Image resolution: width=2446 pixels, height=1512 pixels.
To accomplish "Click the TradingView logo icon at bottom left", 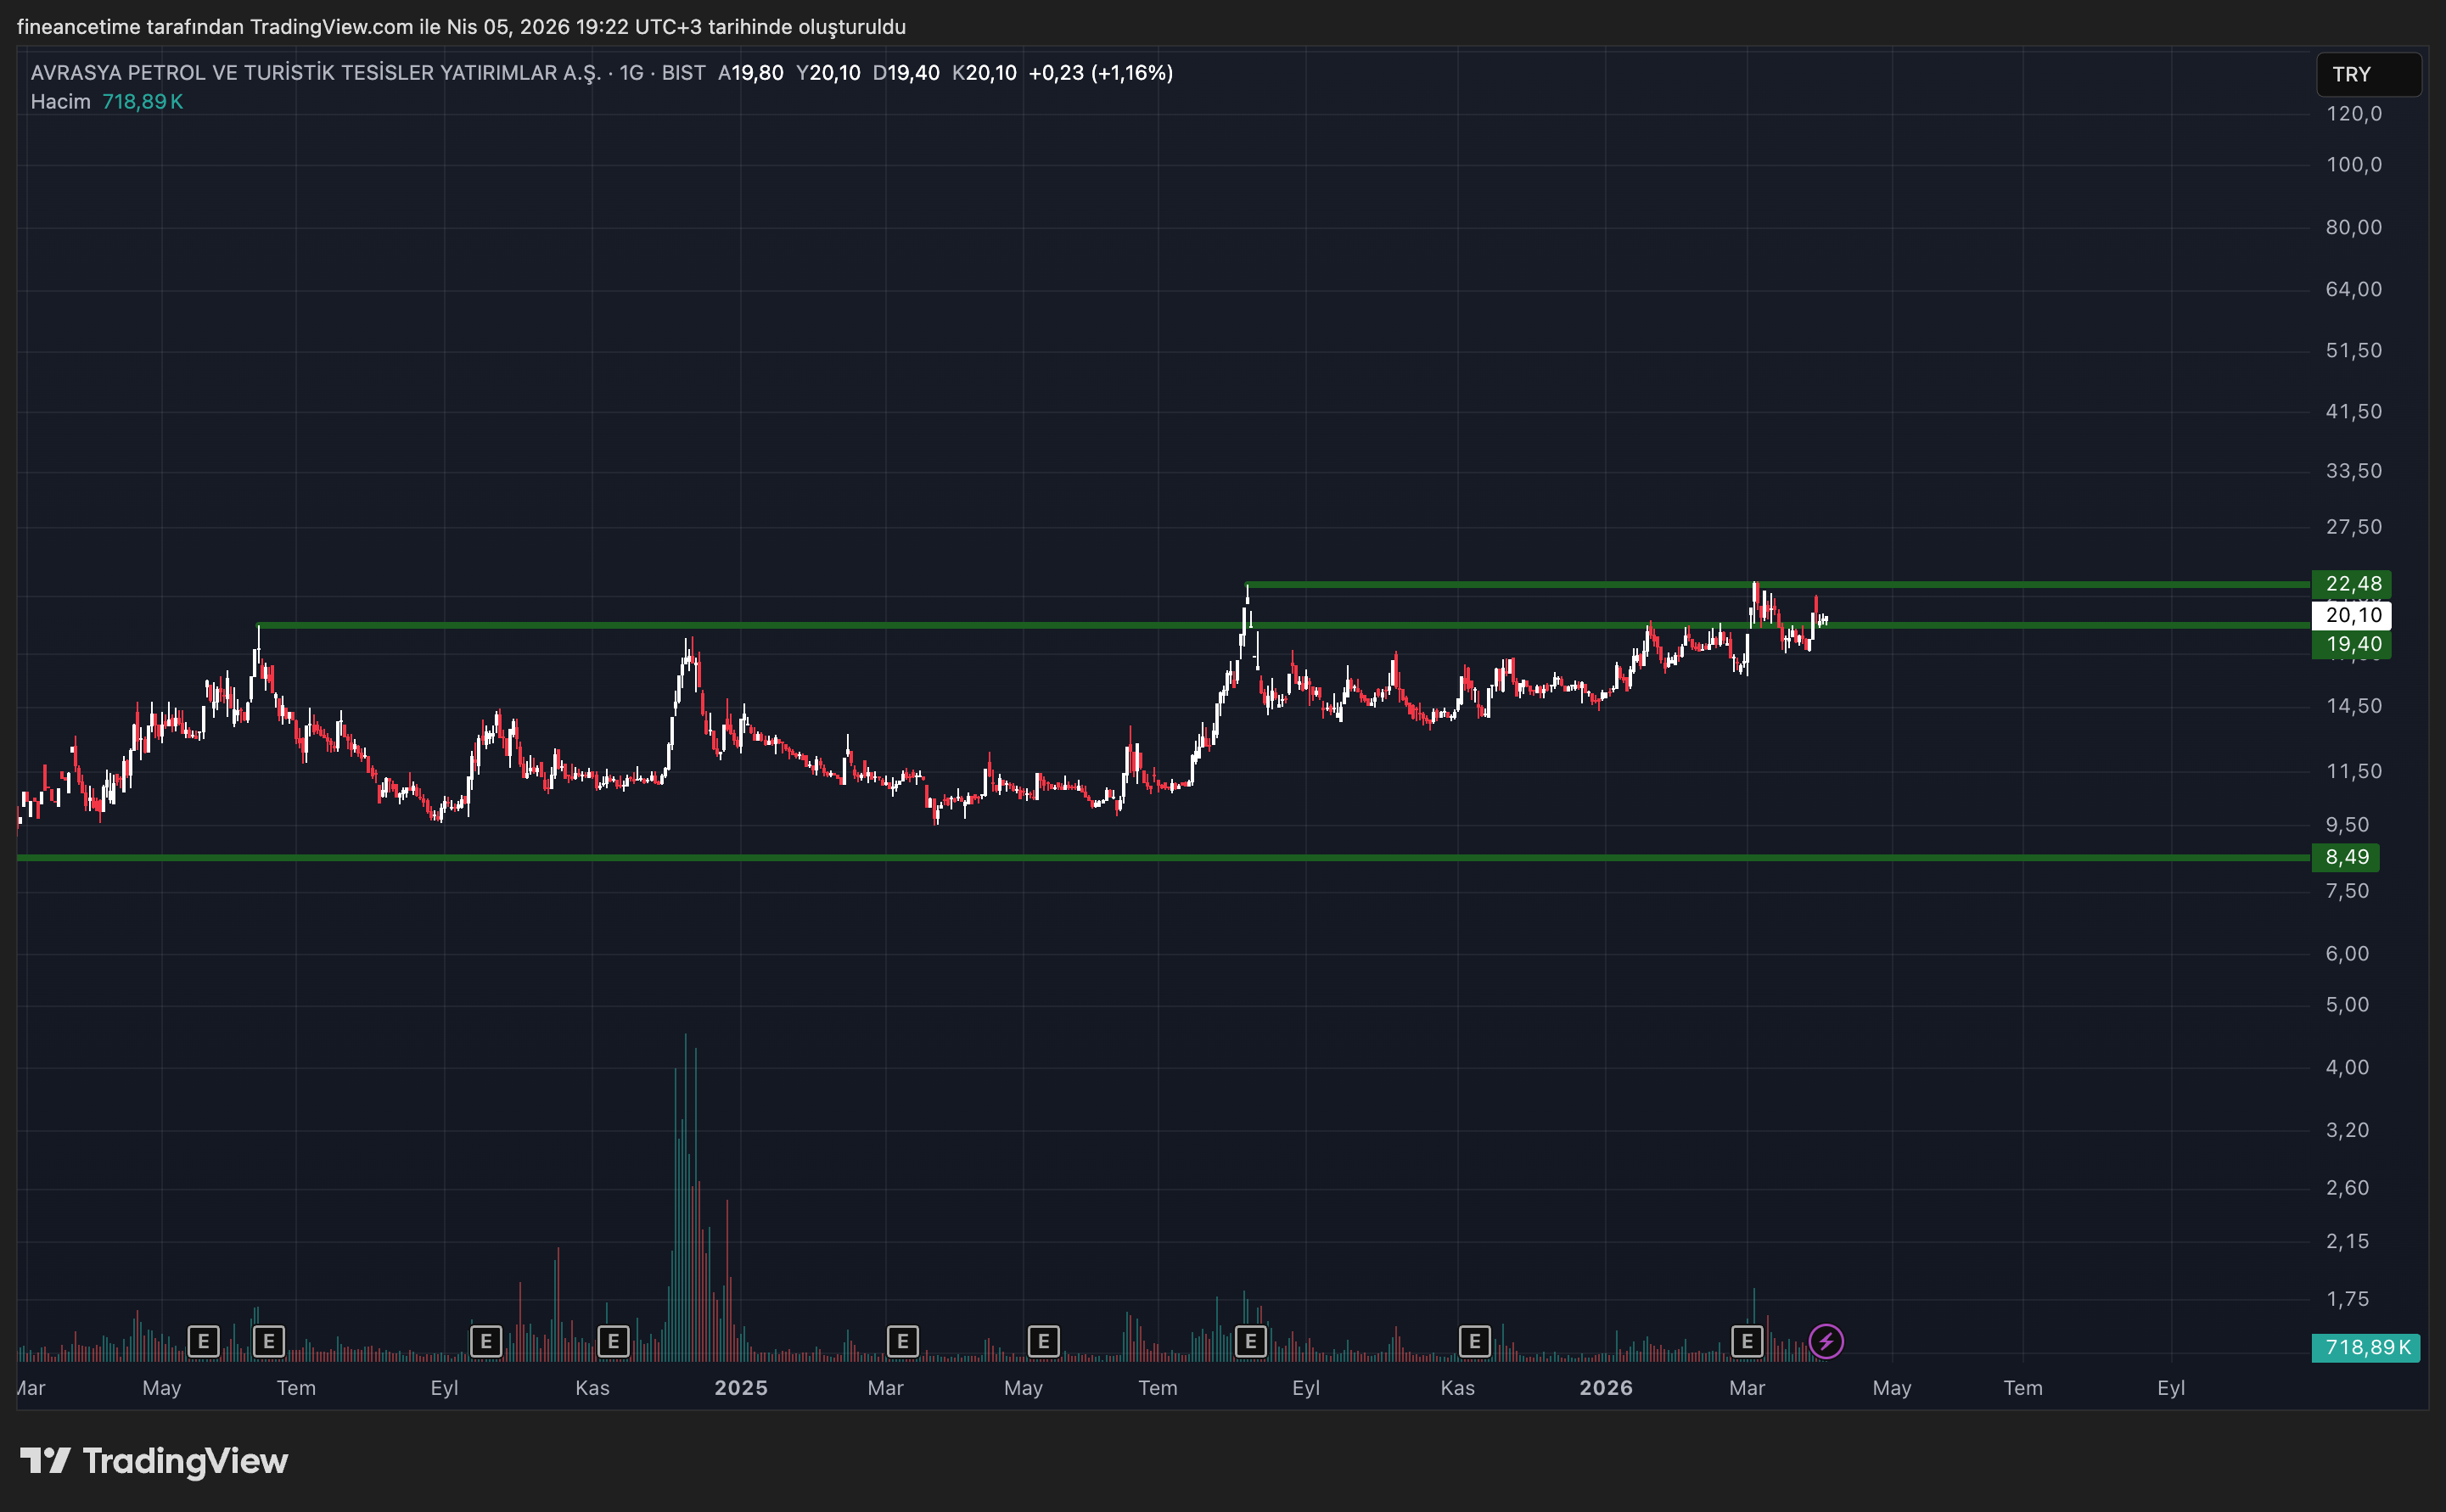I will point(45,1461).
